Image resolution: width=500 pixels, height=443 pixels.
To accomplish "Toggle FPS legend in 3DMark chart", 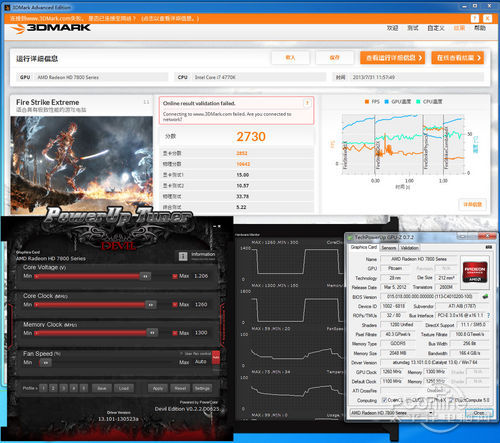I will pyautogui.click(x=372, y=102).
